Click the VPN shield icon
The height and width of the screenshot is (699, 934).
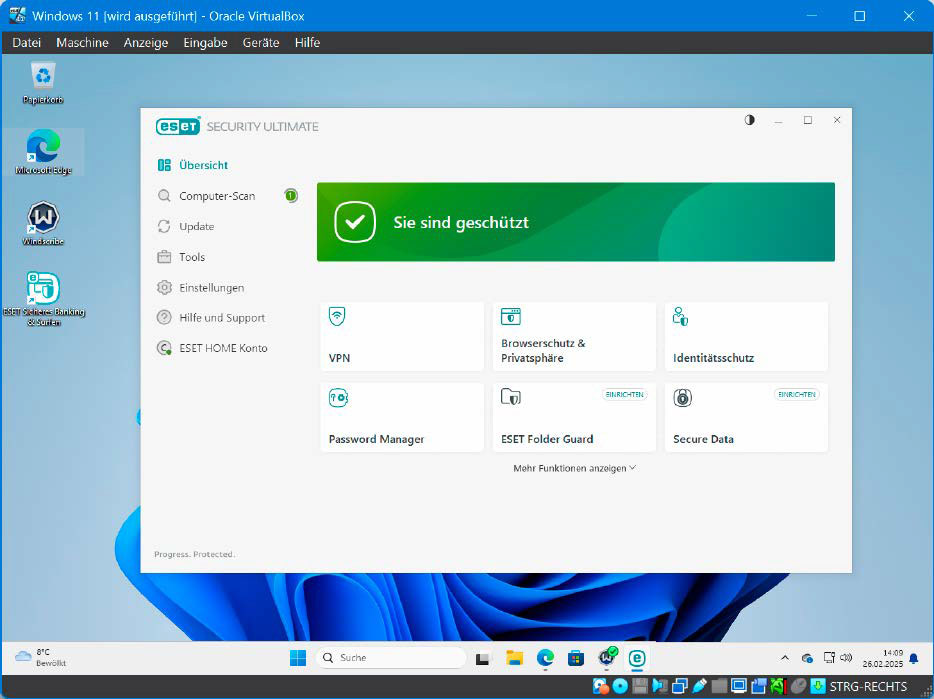click(x=337, y=316)
